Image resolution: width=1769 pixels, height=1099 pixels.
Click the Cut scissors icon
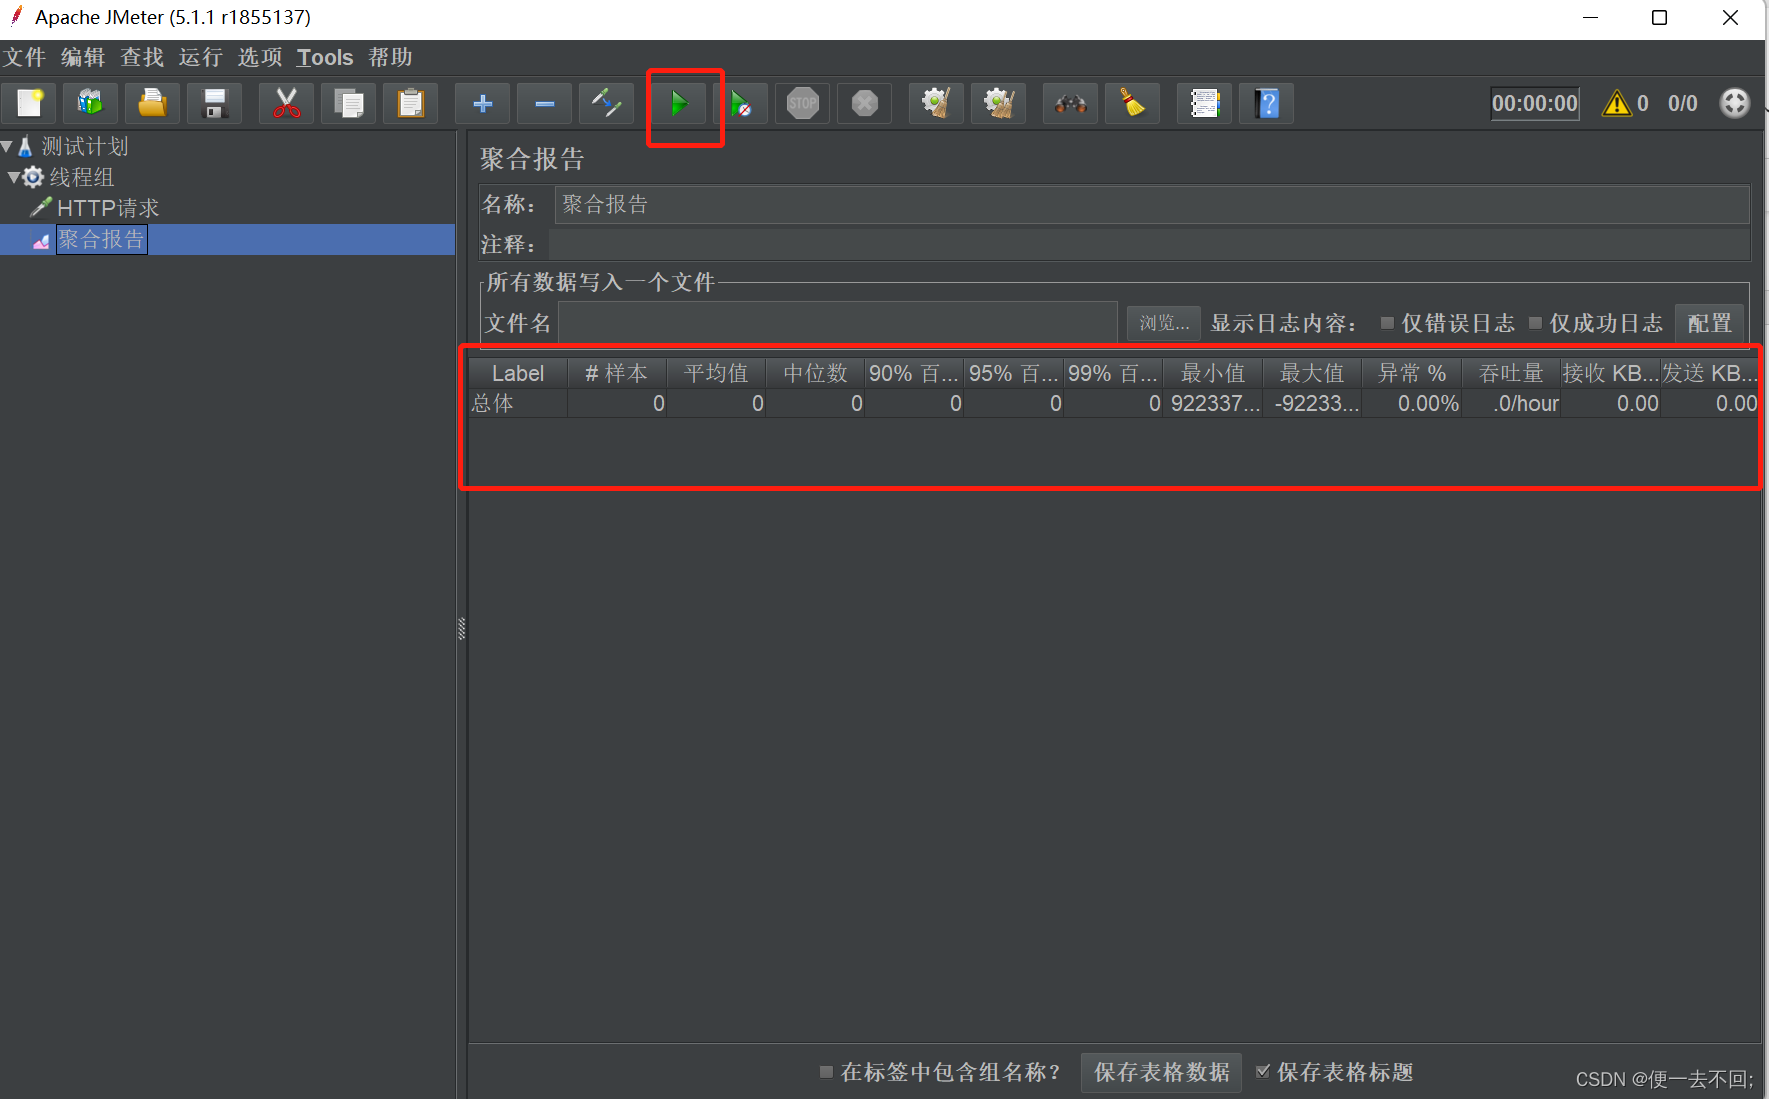[x=286, y=103]
